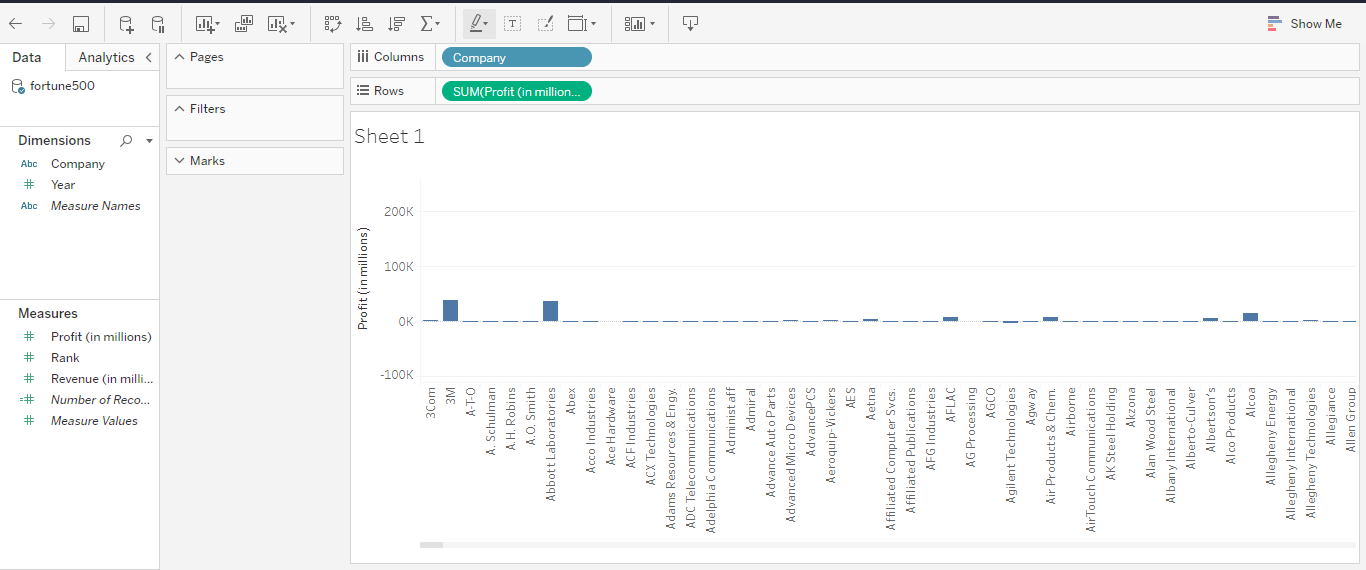
Task: Click the Undo back arrow
Action: pos(16,24)
